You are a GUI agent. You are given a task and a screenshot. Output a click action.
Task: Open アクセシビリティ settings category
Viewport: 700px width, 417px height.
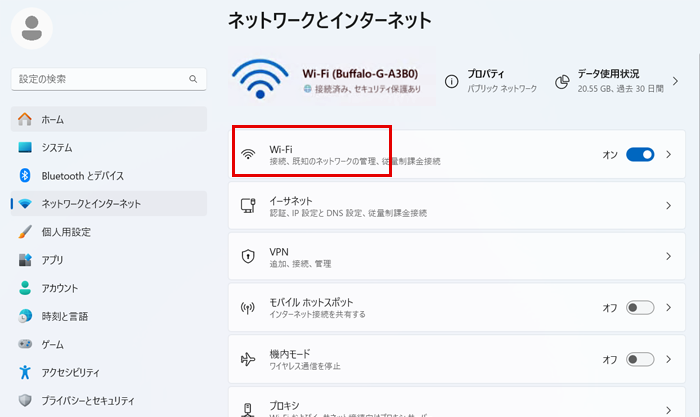pyautogui.click(x=109, y=372)
